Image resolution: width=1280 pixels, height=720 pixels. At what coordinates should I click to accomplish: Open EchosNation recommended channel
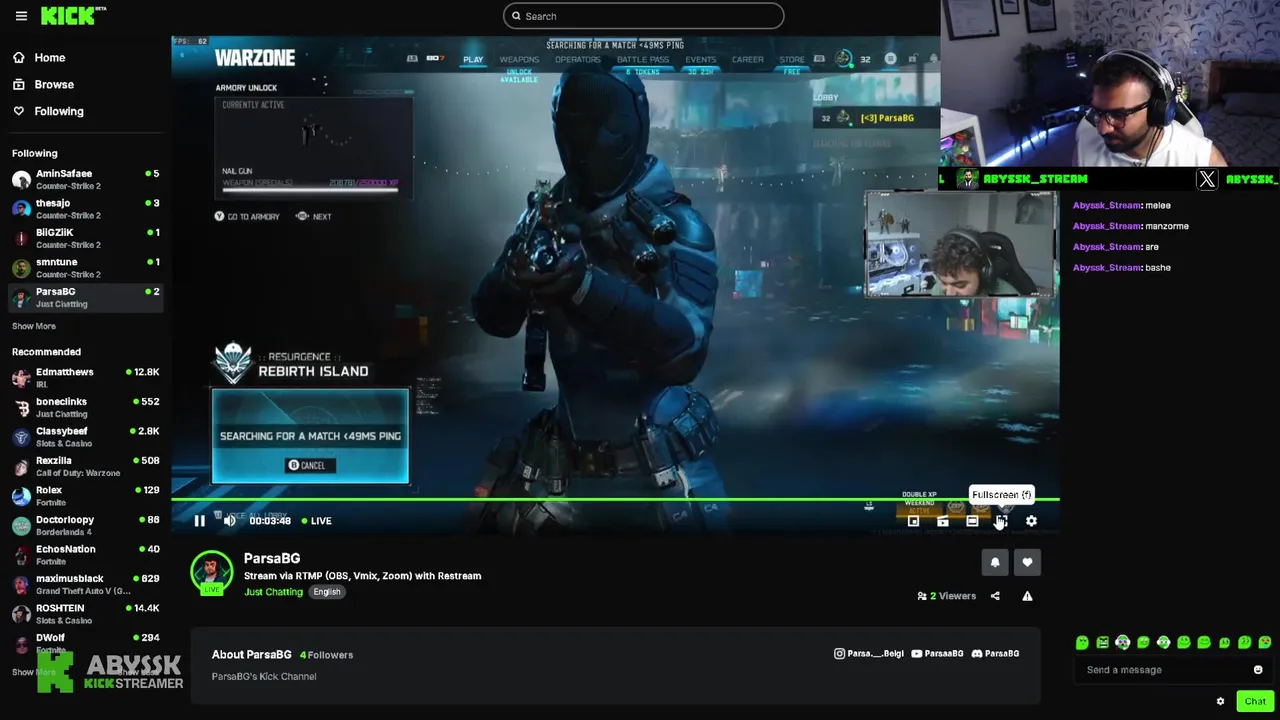coord(85,554)
